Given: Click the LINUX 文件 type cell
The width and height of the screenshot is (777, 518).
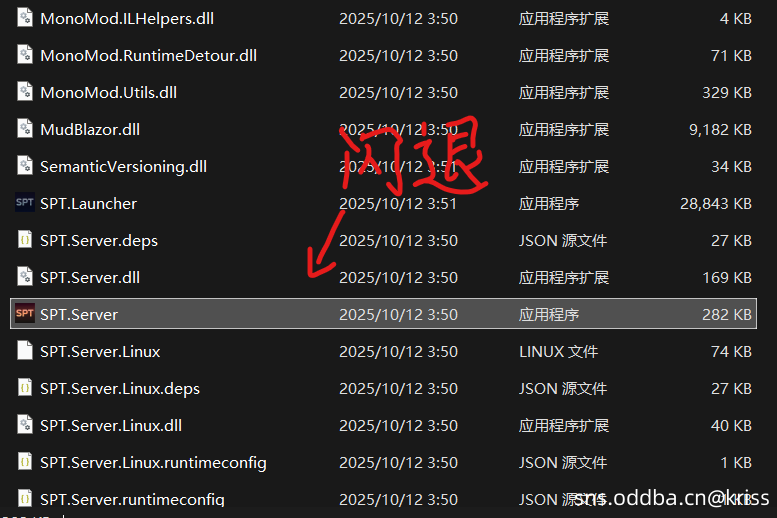Looking at the screenshot, I should pos(558,351).
